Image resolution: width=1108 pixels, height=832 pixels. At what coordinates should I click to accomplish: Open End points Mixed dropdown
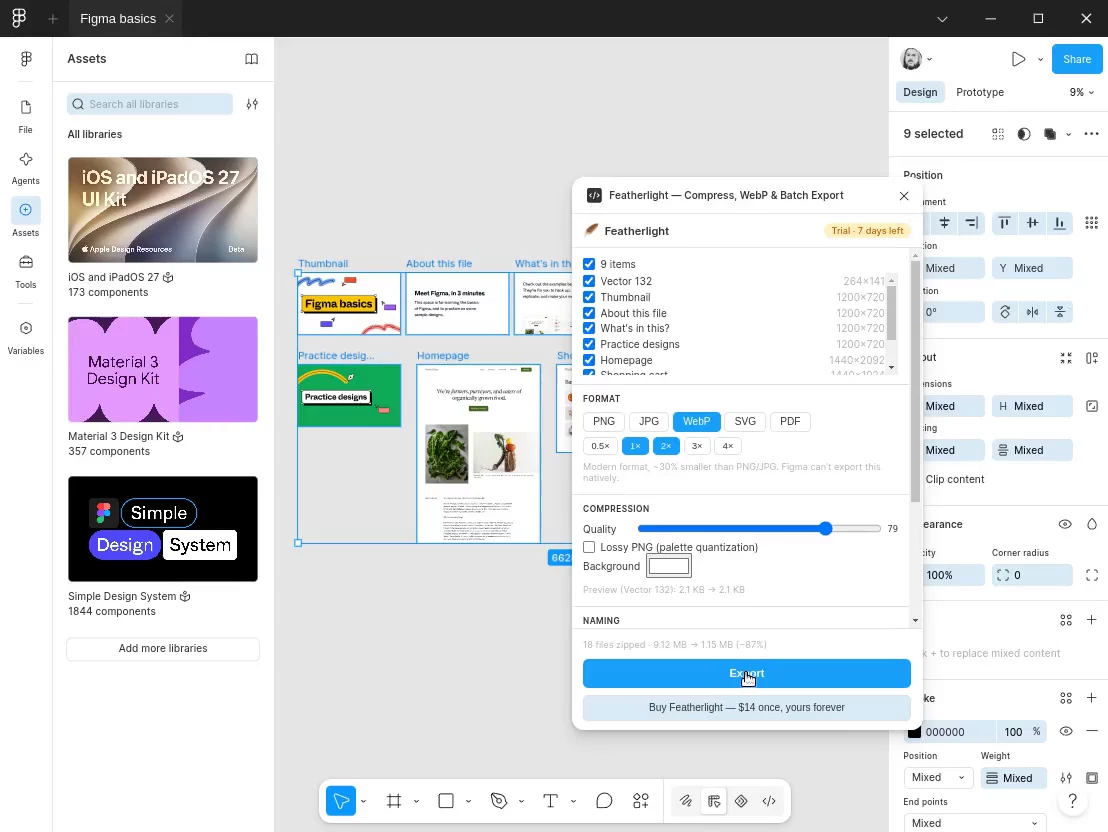pos(974,824)
